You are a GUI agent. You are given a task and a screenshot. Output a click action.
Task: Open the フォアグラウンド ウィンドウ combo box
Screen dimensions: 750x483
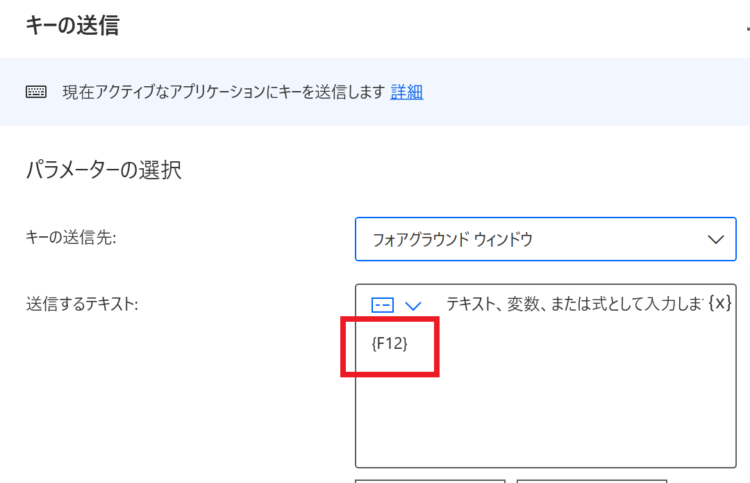pos(545,239)
